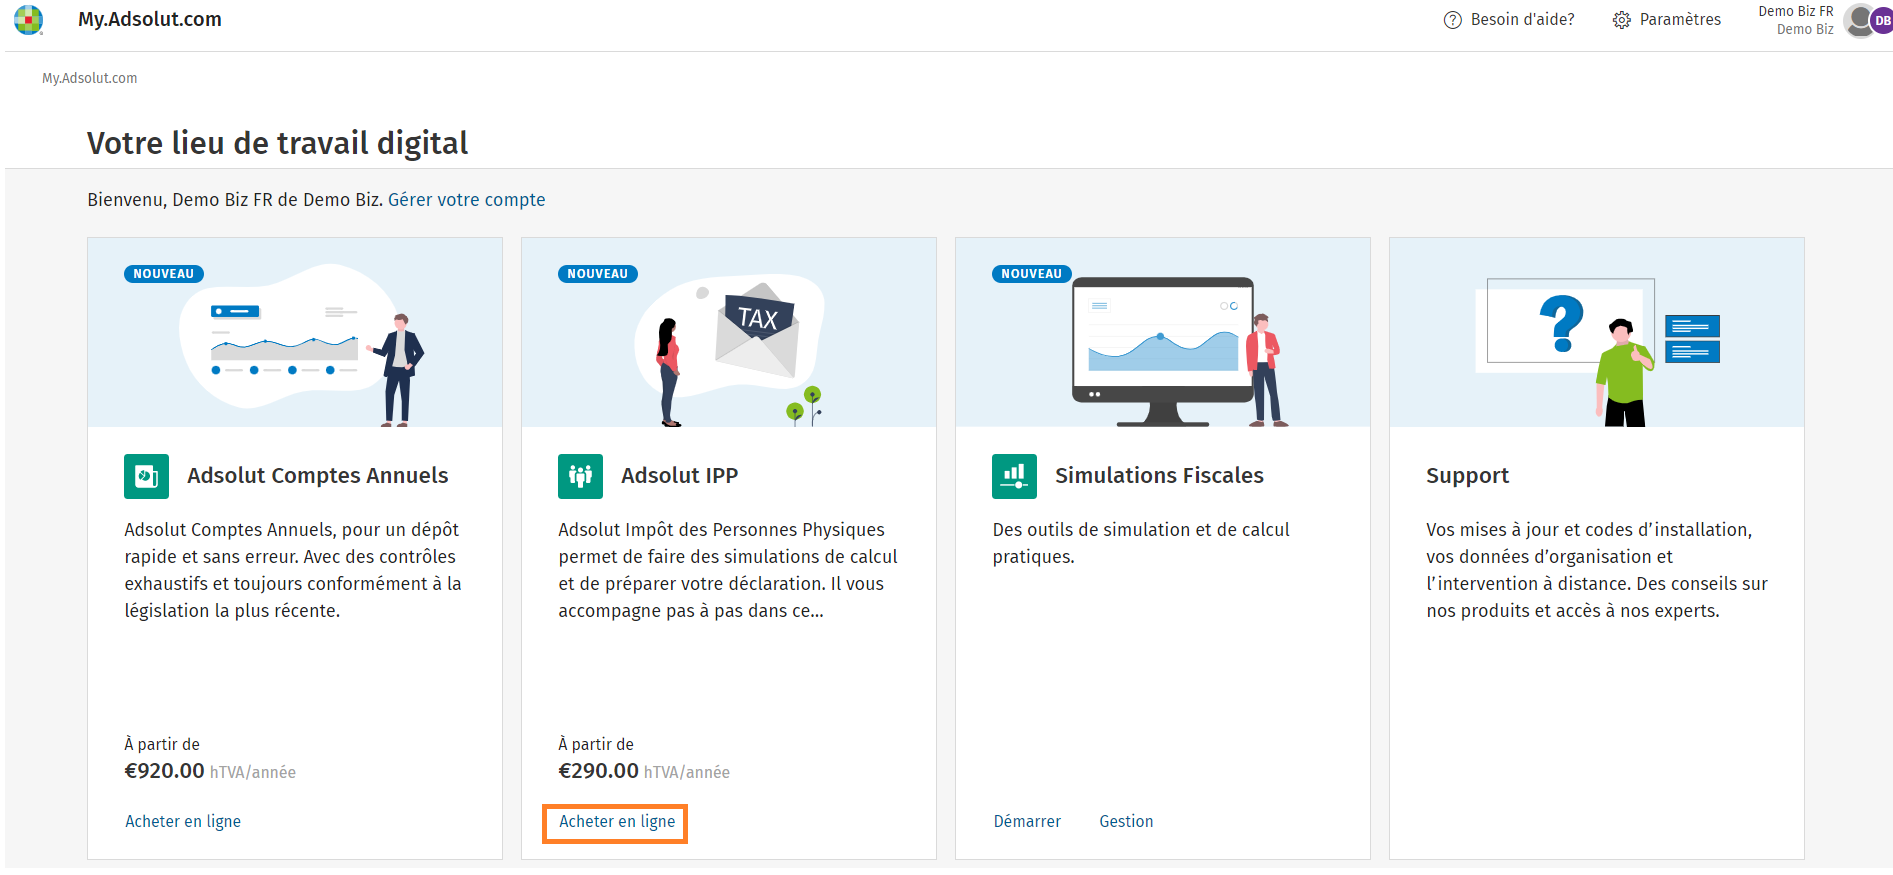Open the DB user avatar
Screen dimensions: 1893x875
tap(1881, 20)
